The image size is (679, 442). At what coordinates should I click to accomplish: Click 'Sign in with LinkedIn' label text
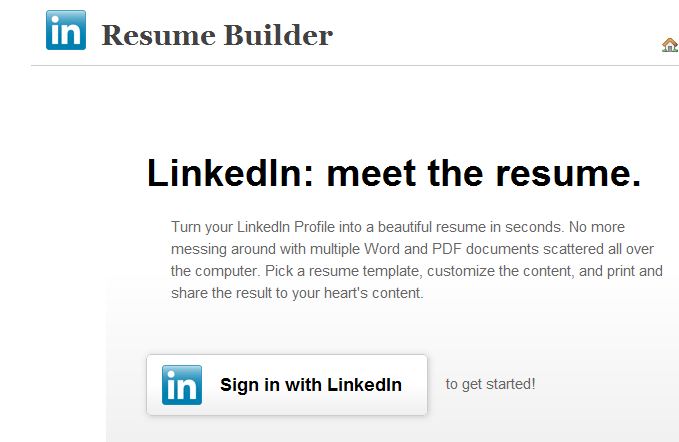(x=311, y=385)
